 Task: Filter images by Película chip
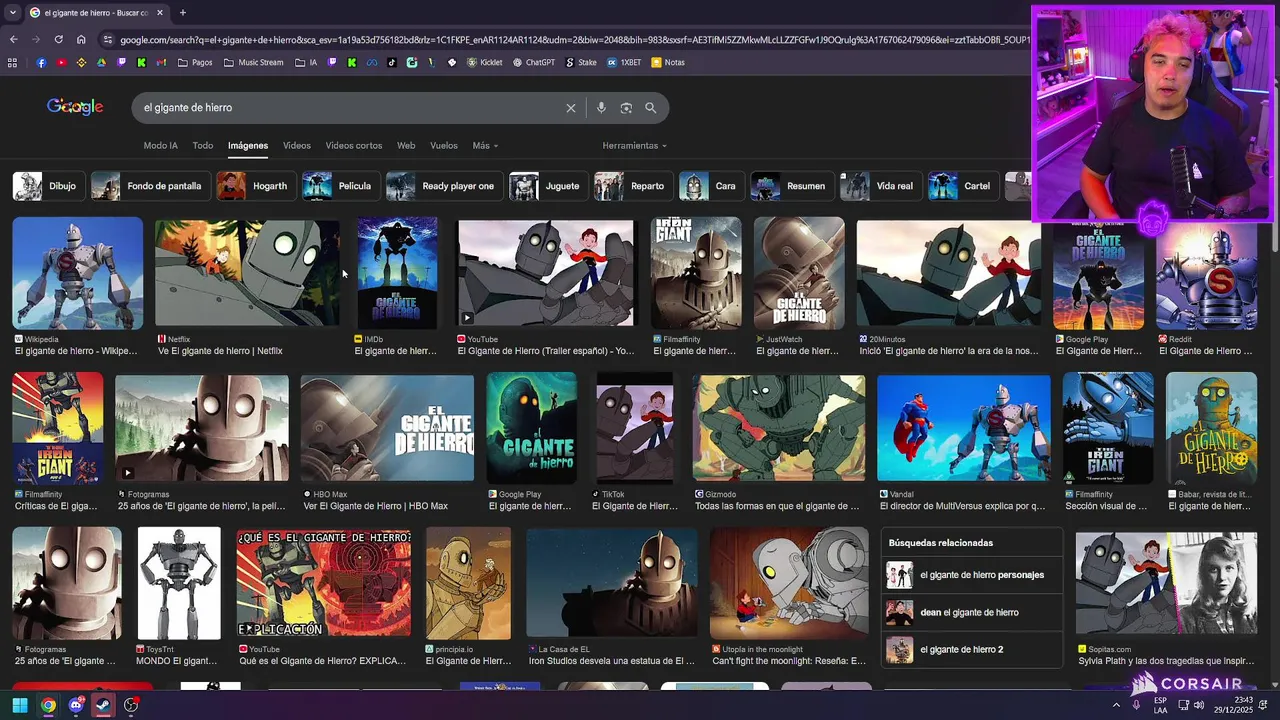[340, 186]
